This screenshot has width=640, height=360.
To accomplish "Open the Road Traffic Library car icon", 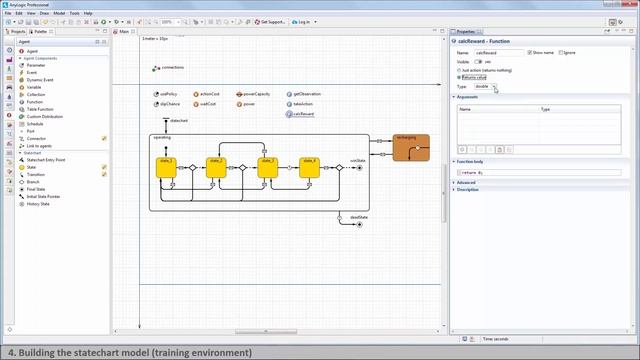I will (9, 87).
